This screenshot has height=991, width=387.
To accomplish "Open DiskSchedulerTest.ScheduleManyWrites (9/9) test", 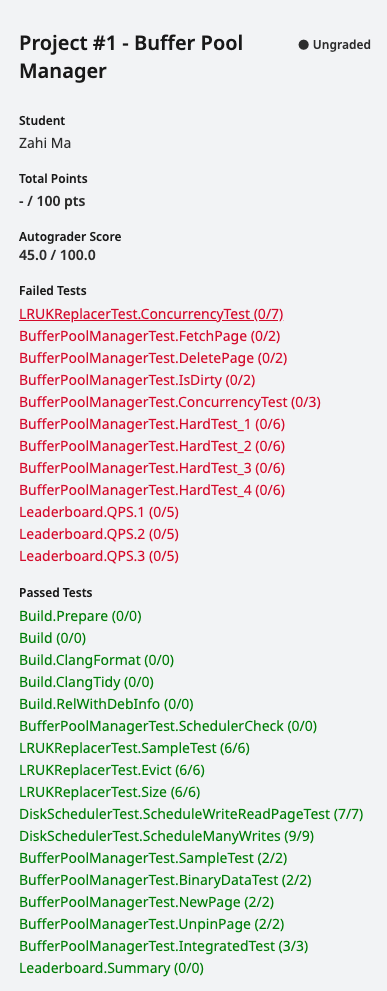I will (167, 836).
